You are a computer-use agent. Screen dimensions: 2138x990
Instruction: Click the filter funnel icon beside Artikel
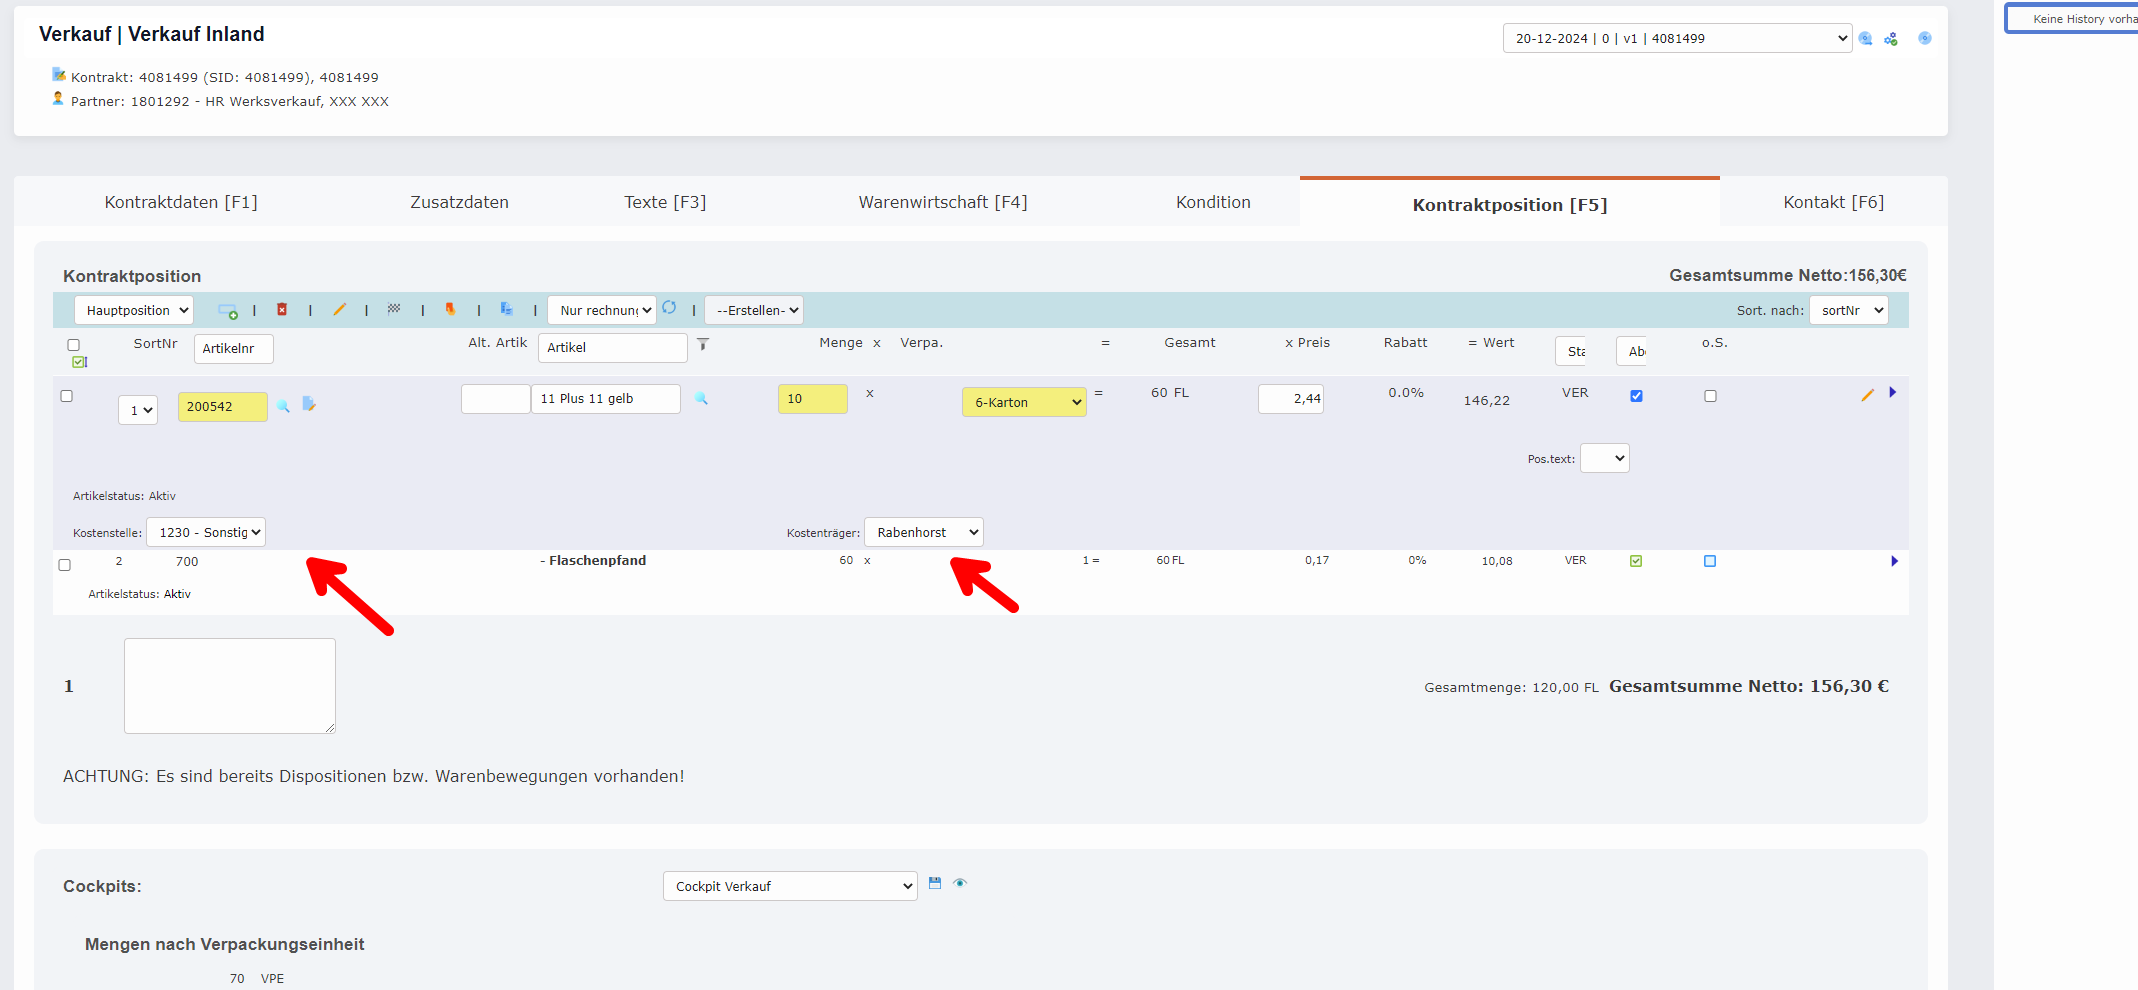pyautogui.click(x=703, y=344)
